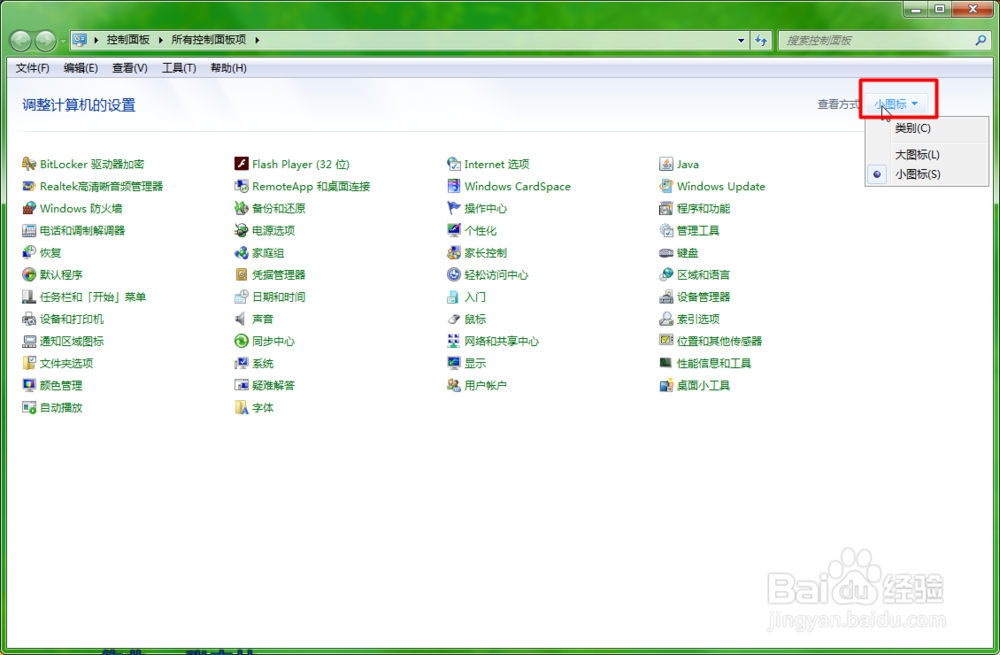Click the refresh button in address bar
Viewport: 1000px width, 655px height.
pyautogui.click(x=762, y=40)
